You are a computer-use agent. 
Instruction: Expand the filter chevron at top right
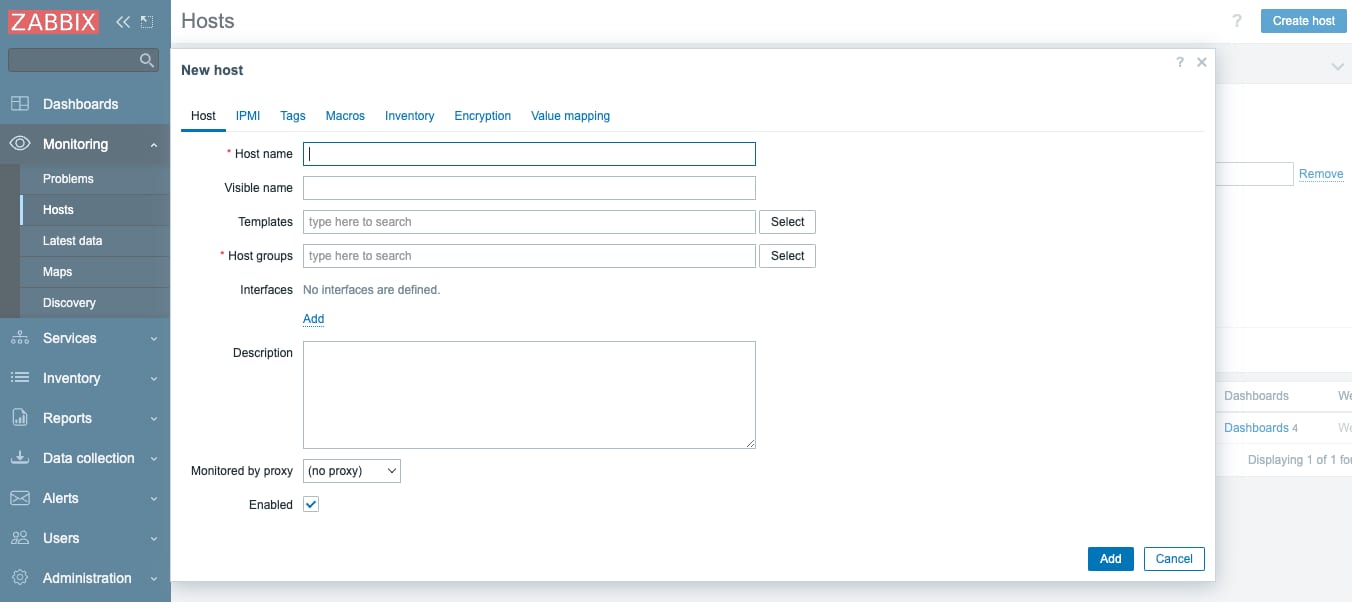click(x=1337, y=66)
